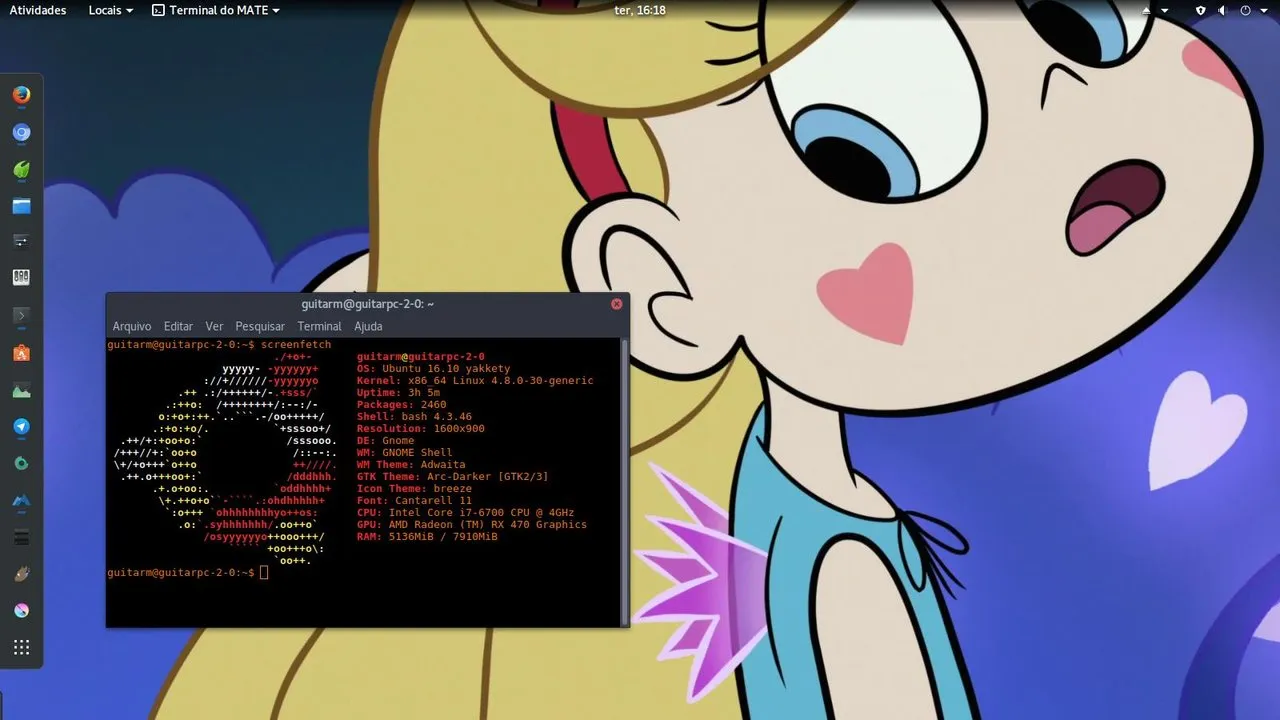Click the eject icon in the top bar
Image resolution: width=1280 pixels, height=720 pixels.
tap(1148, 10)
